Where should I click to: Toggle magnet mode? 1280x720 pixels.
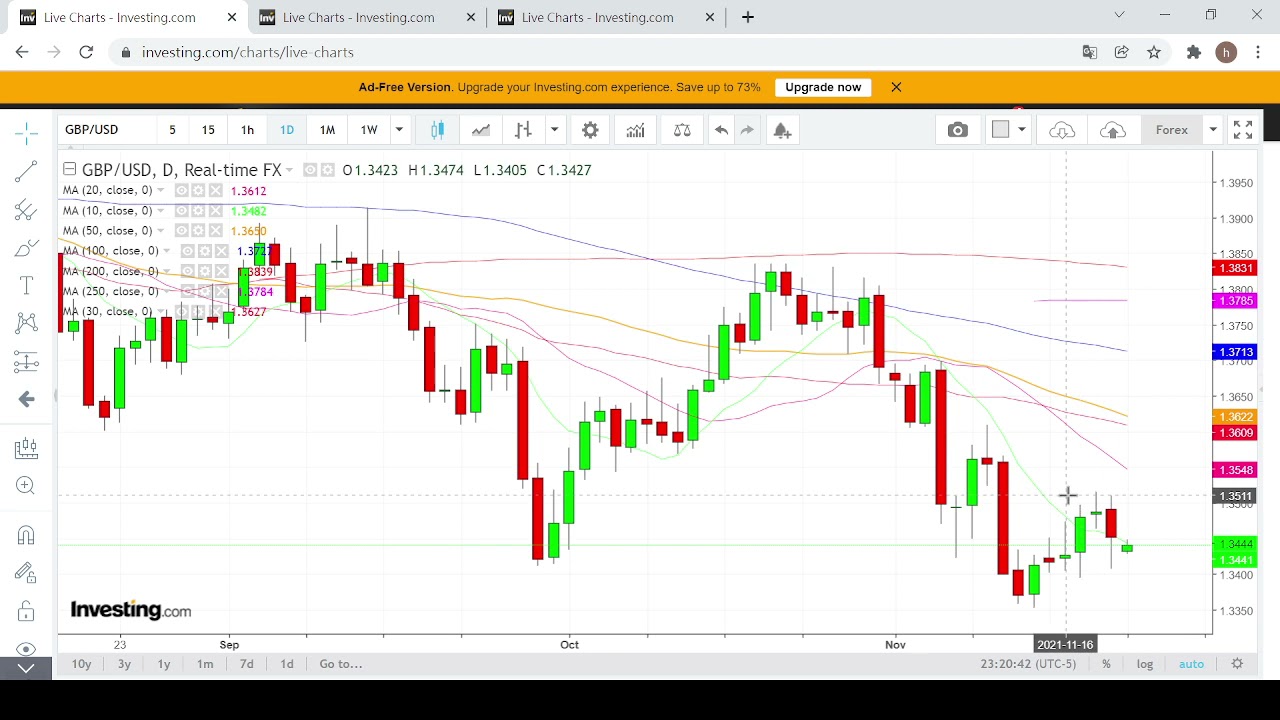pyautogui.click(x=26, y=535)
